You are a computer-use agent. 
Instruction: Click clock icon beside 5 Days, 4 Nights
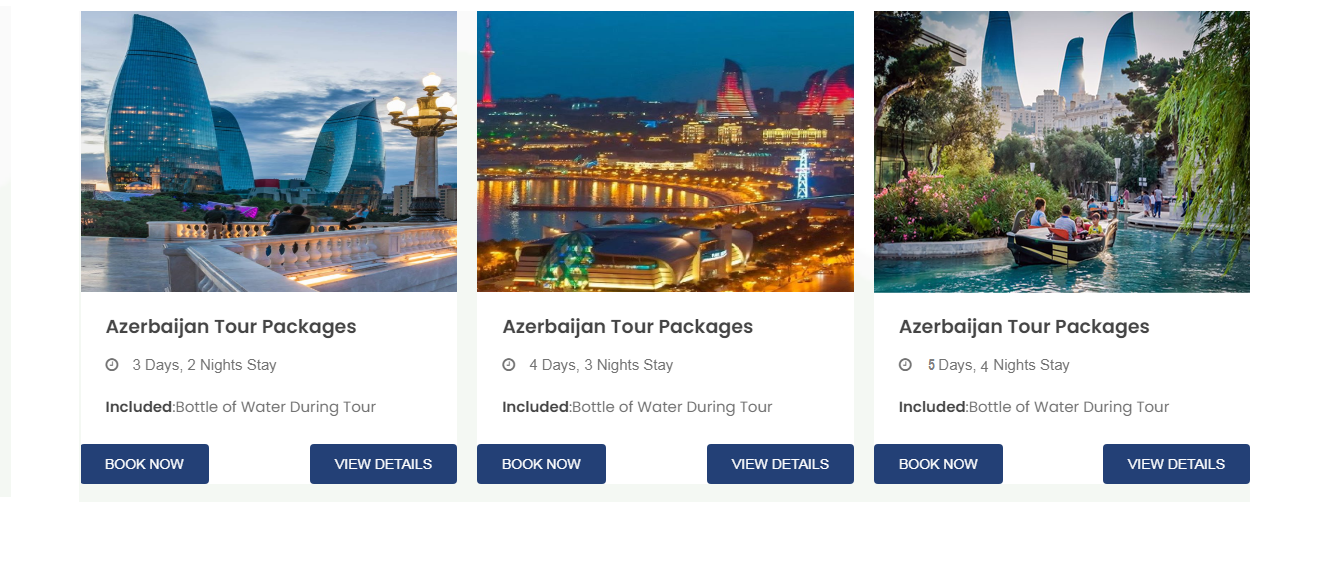[905, 365]
